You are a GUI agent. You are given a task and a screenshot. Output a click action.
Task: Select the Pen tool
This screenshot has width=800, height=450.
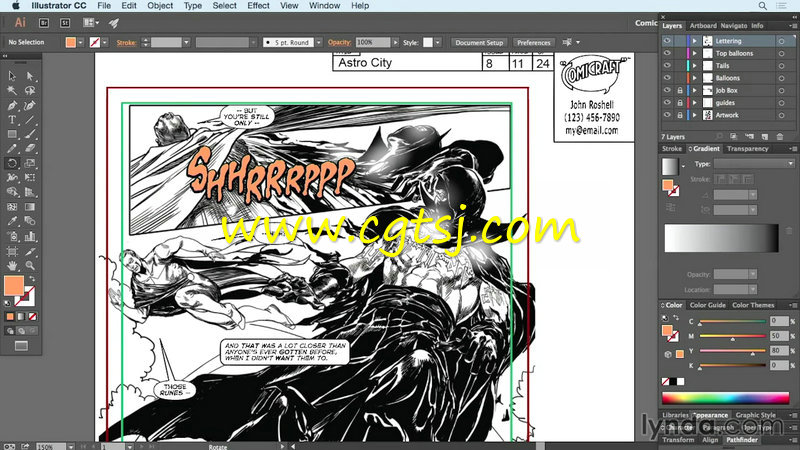12,105
